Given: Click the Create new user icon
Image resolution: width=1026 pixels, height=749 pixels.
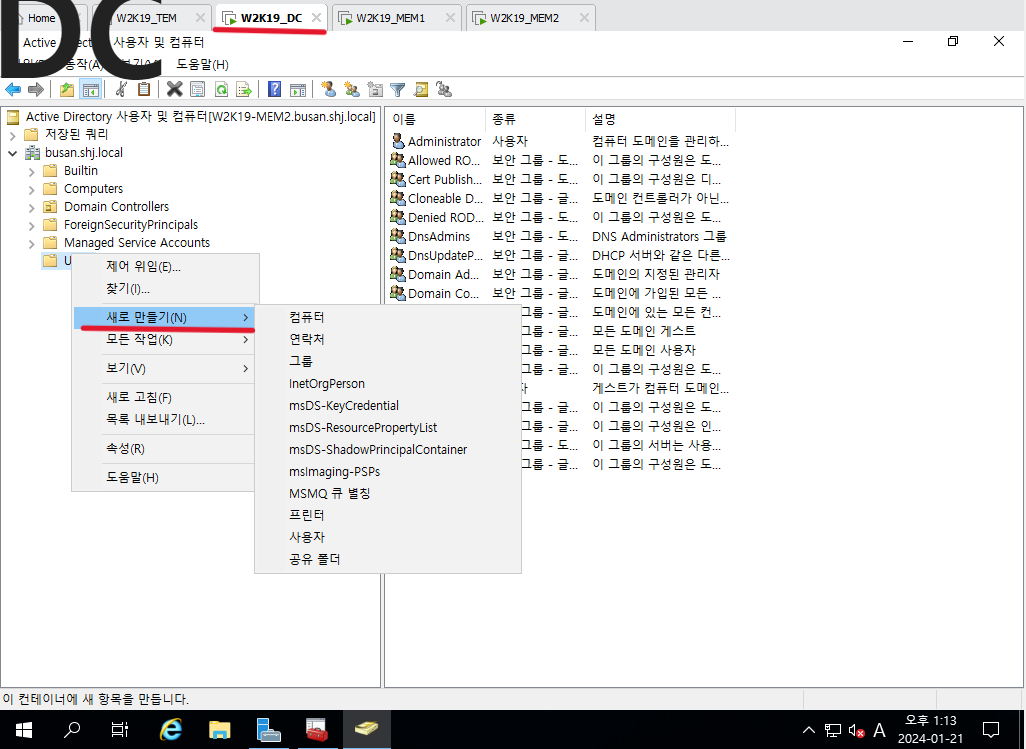Looking at the screenshot, I should pos(328,90).
